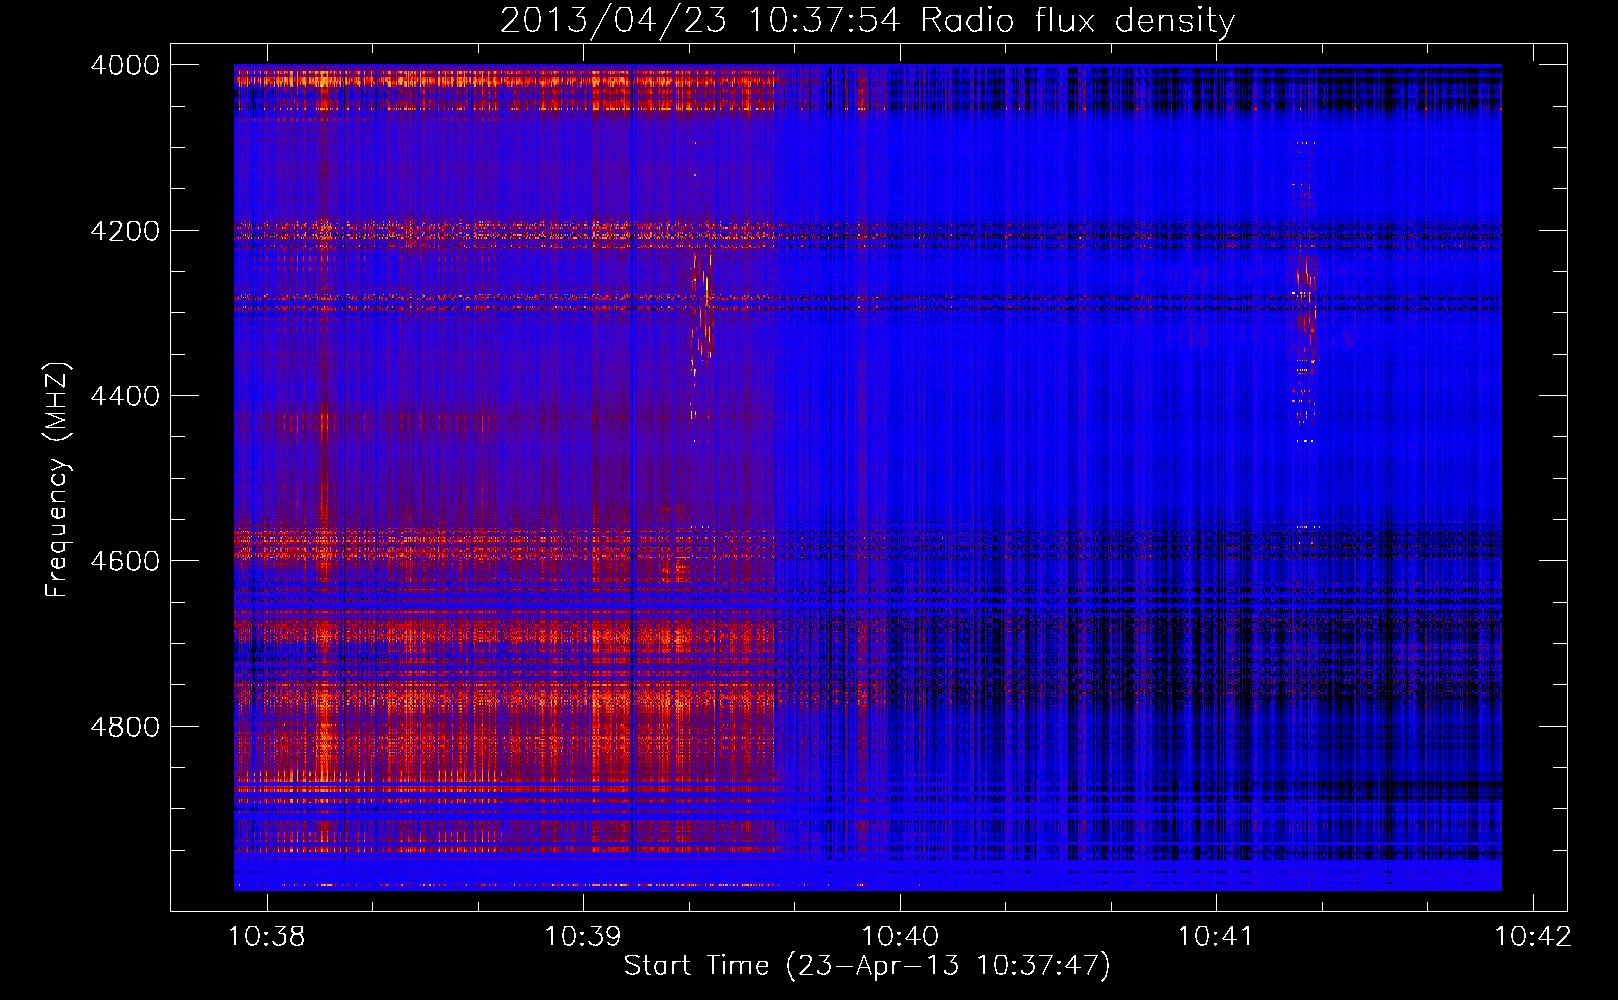The height and width of the screenshot is (1000, 1618).
Task: Select the '4400' frequency axis label
Action: click(x=125, y=396)
